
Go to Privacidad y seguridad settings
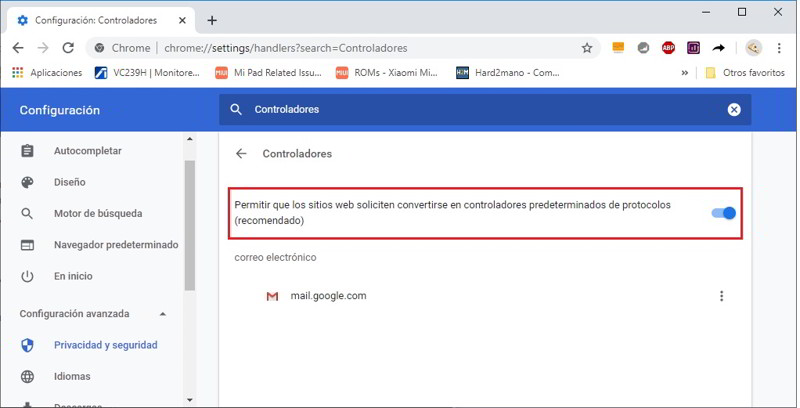[x=105, y=345]
